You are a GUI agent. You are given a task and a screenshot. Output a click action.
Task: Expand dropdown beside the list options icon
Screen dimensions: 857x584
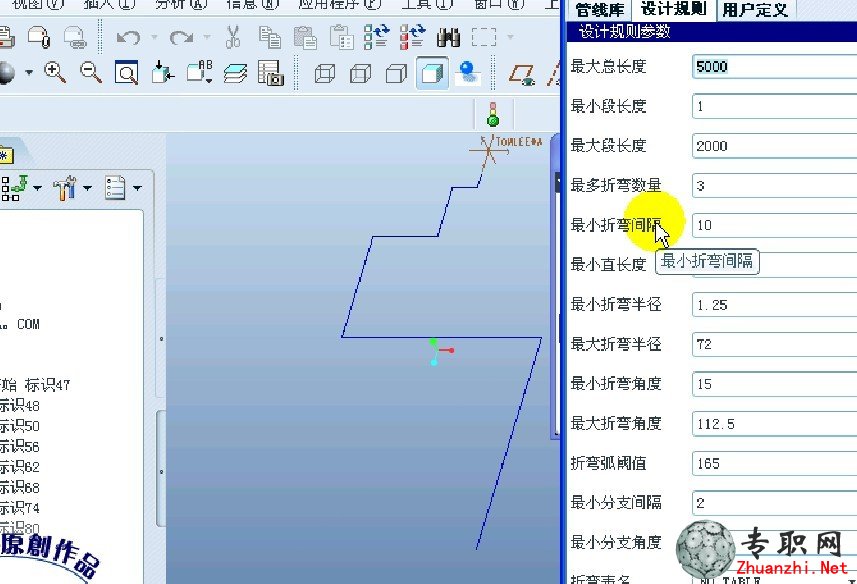137,188
